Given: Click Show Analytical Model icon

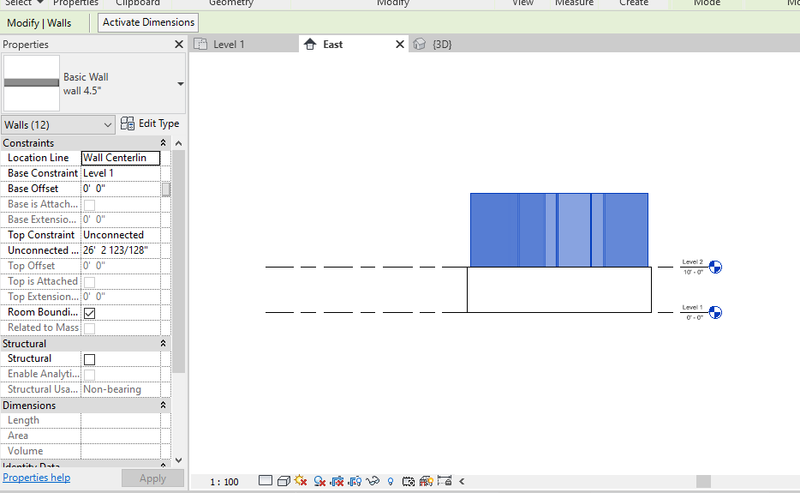Looking at the screenshot, I should tap(426, 481).
